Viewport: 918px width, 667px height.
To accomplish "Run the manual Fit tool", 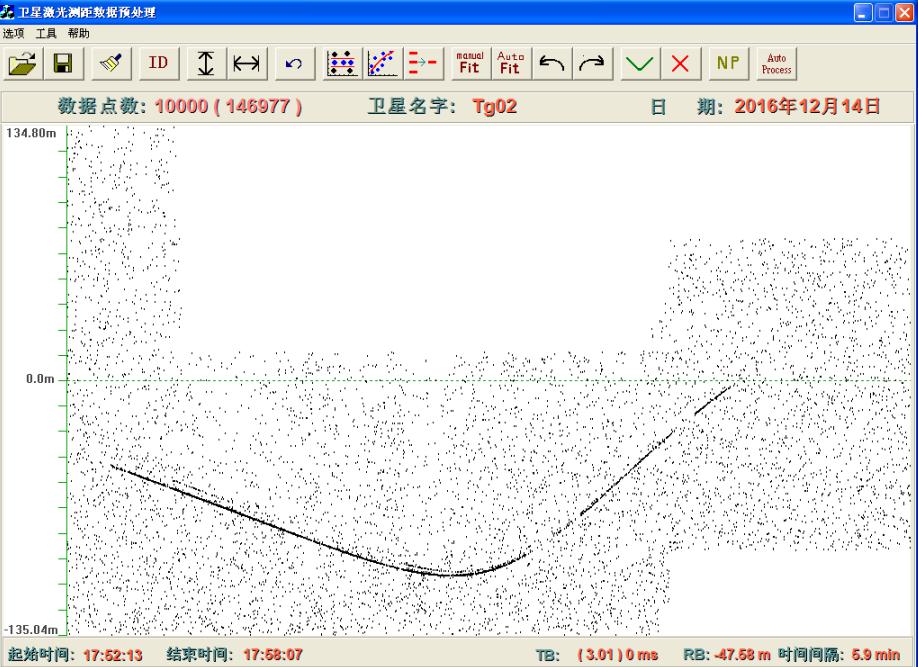I will click(470, 64).
